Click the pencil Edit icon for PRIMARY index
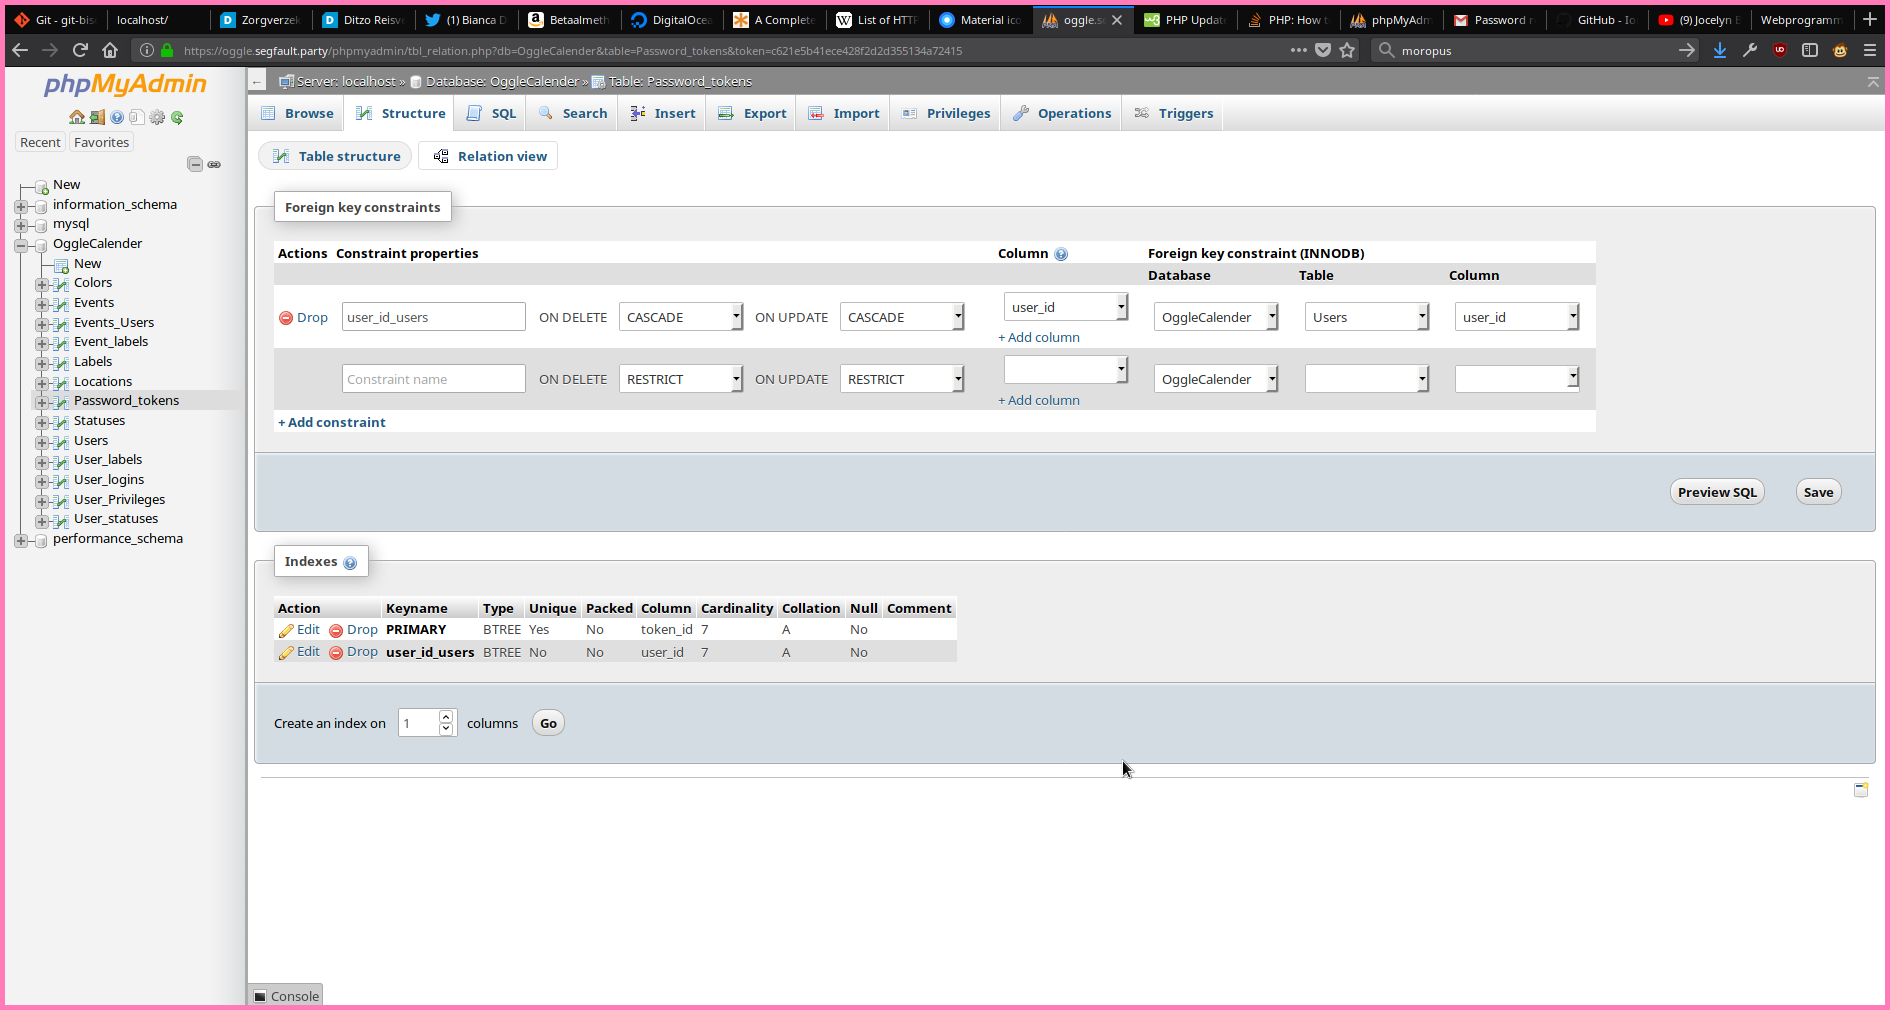Image resolution: width=1890 pixels, height=1010 pixels. pos(287,630)
